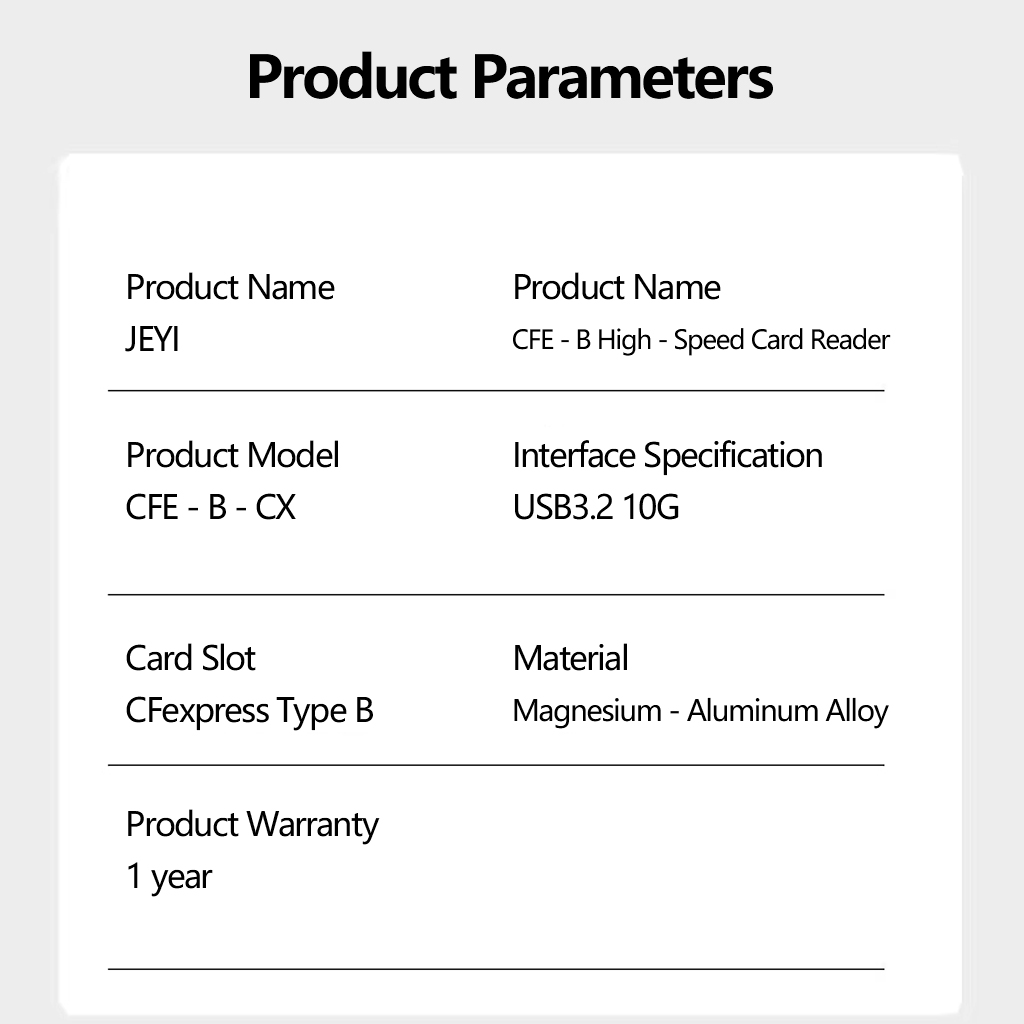
Task: Click the Product Name label above the card reader description
Action: point(616,288)
